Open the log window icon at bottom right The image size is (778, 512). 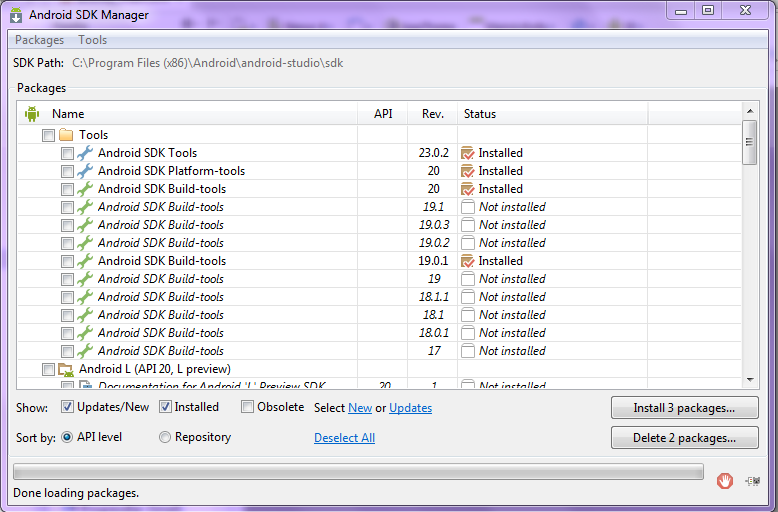point(753,480)
